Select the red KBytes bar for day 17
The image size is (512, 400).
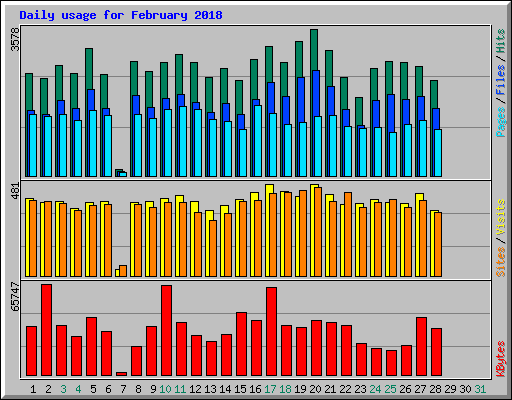coord(271,332)
